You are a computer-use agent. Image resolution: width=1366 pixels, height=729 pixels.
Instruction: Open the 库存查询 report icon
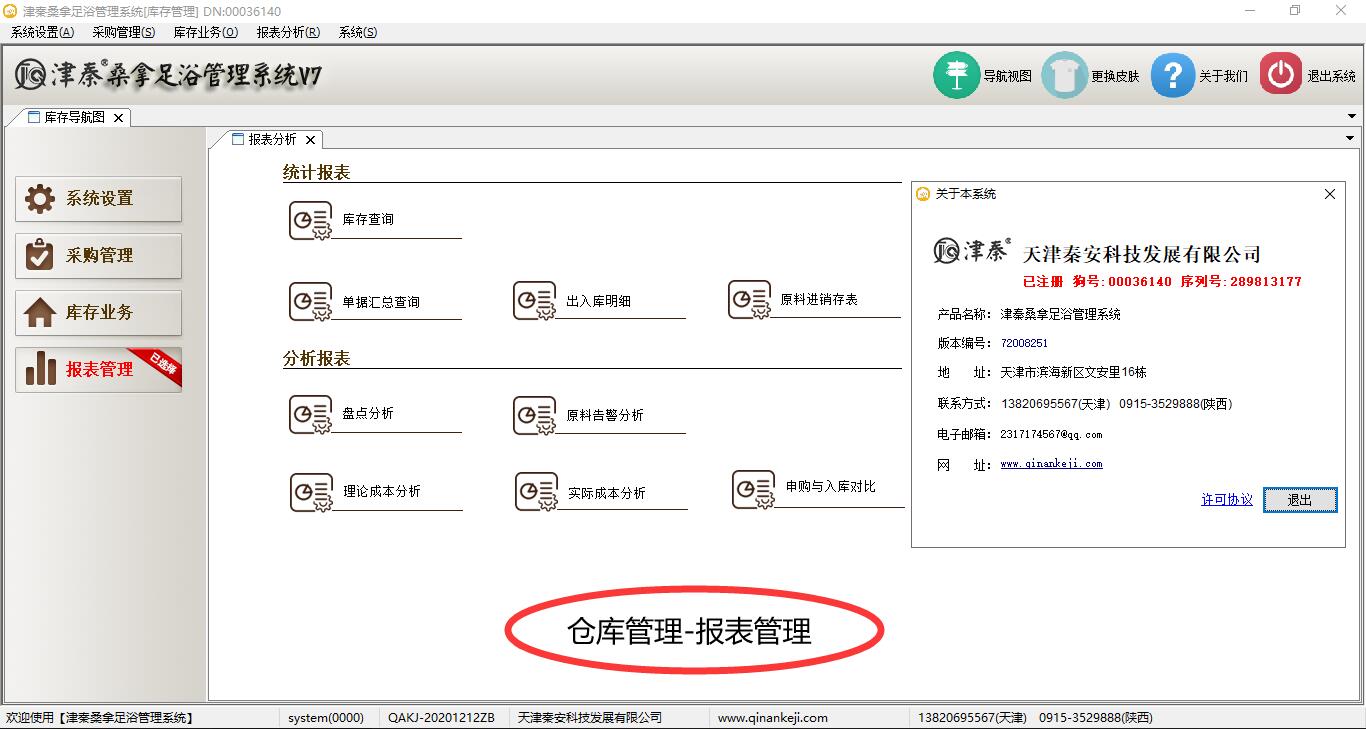[x=311, y=220]
